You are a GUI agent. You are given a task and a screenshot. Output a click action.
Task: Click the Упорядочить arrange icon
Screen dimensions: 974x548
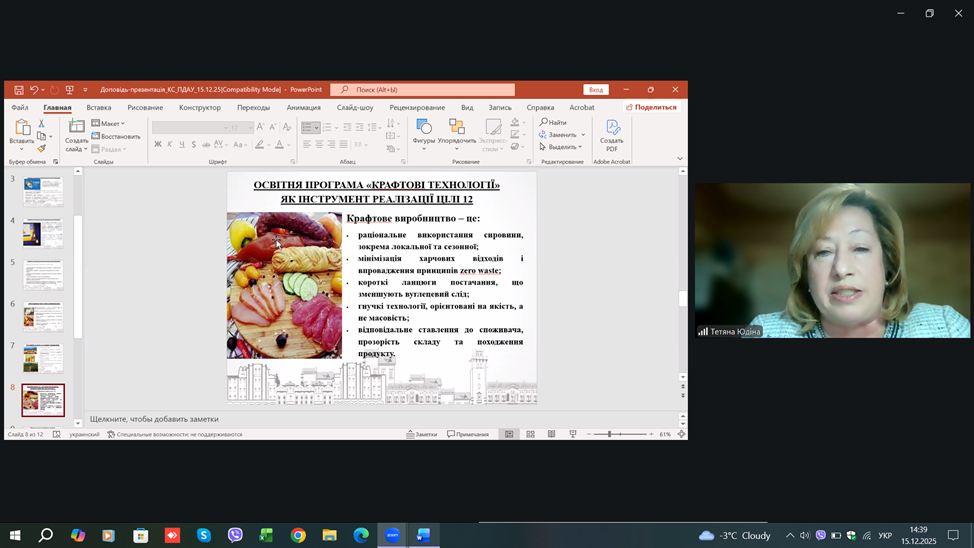(x=456, y=128)
